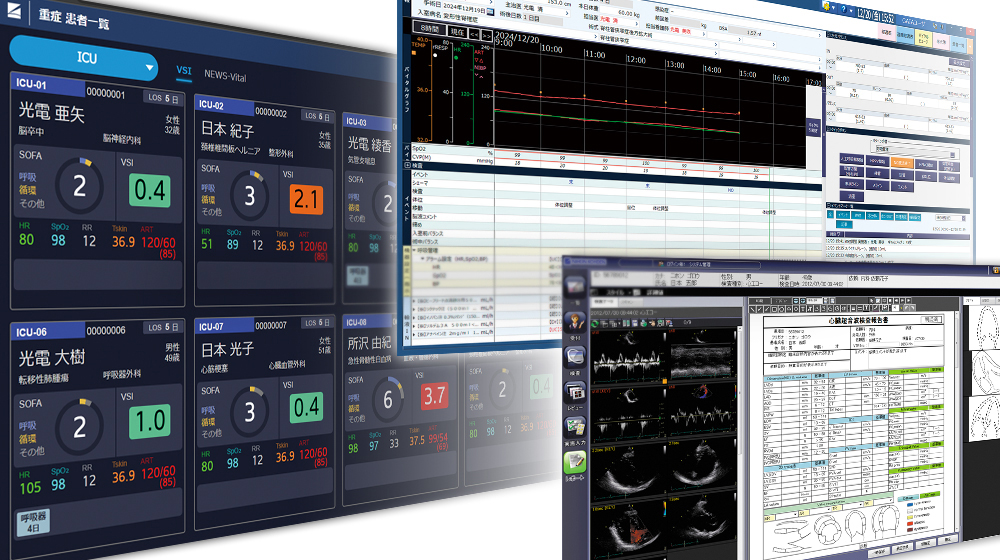Open the レポート report icon in sidebar
The height and width of the screenshot is (560, 1000).
[575, 462]
